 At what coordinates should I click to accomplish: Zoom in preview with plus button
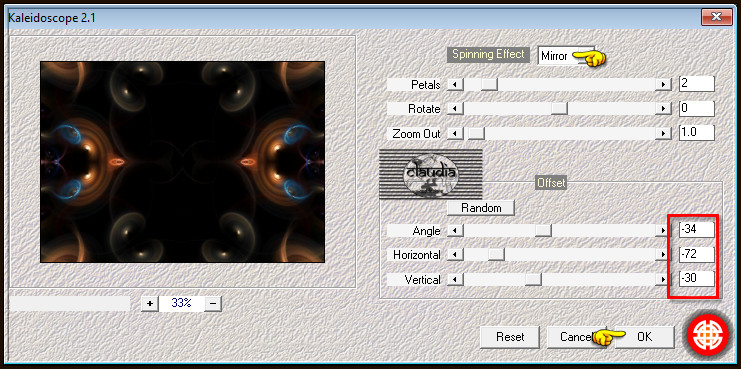tap(150, 303)
